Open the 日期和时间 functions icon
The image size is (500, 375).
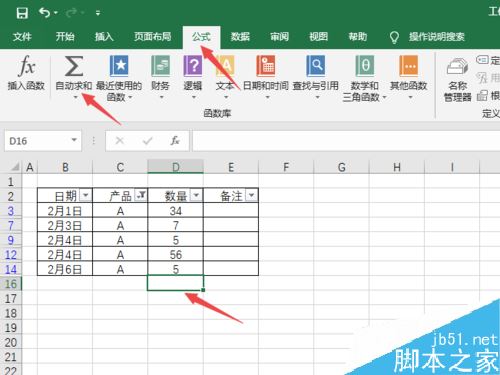(266, 66)
